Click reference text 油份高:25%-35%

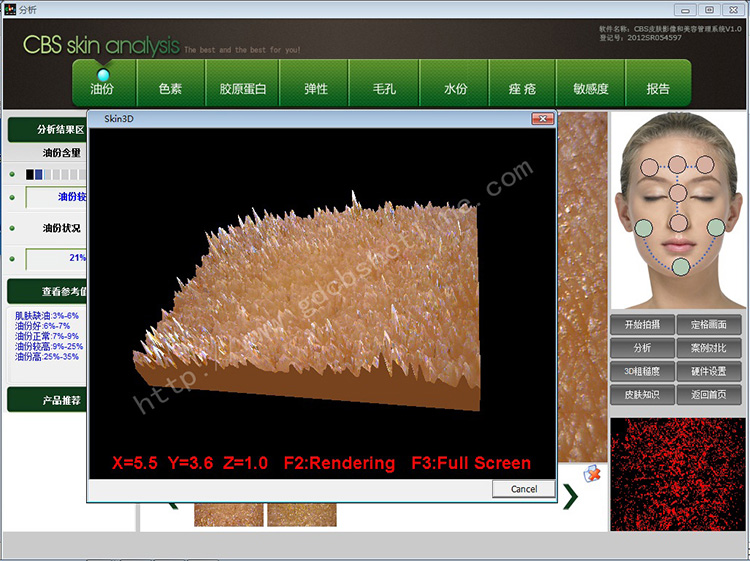(x=47, y=357)
